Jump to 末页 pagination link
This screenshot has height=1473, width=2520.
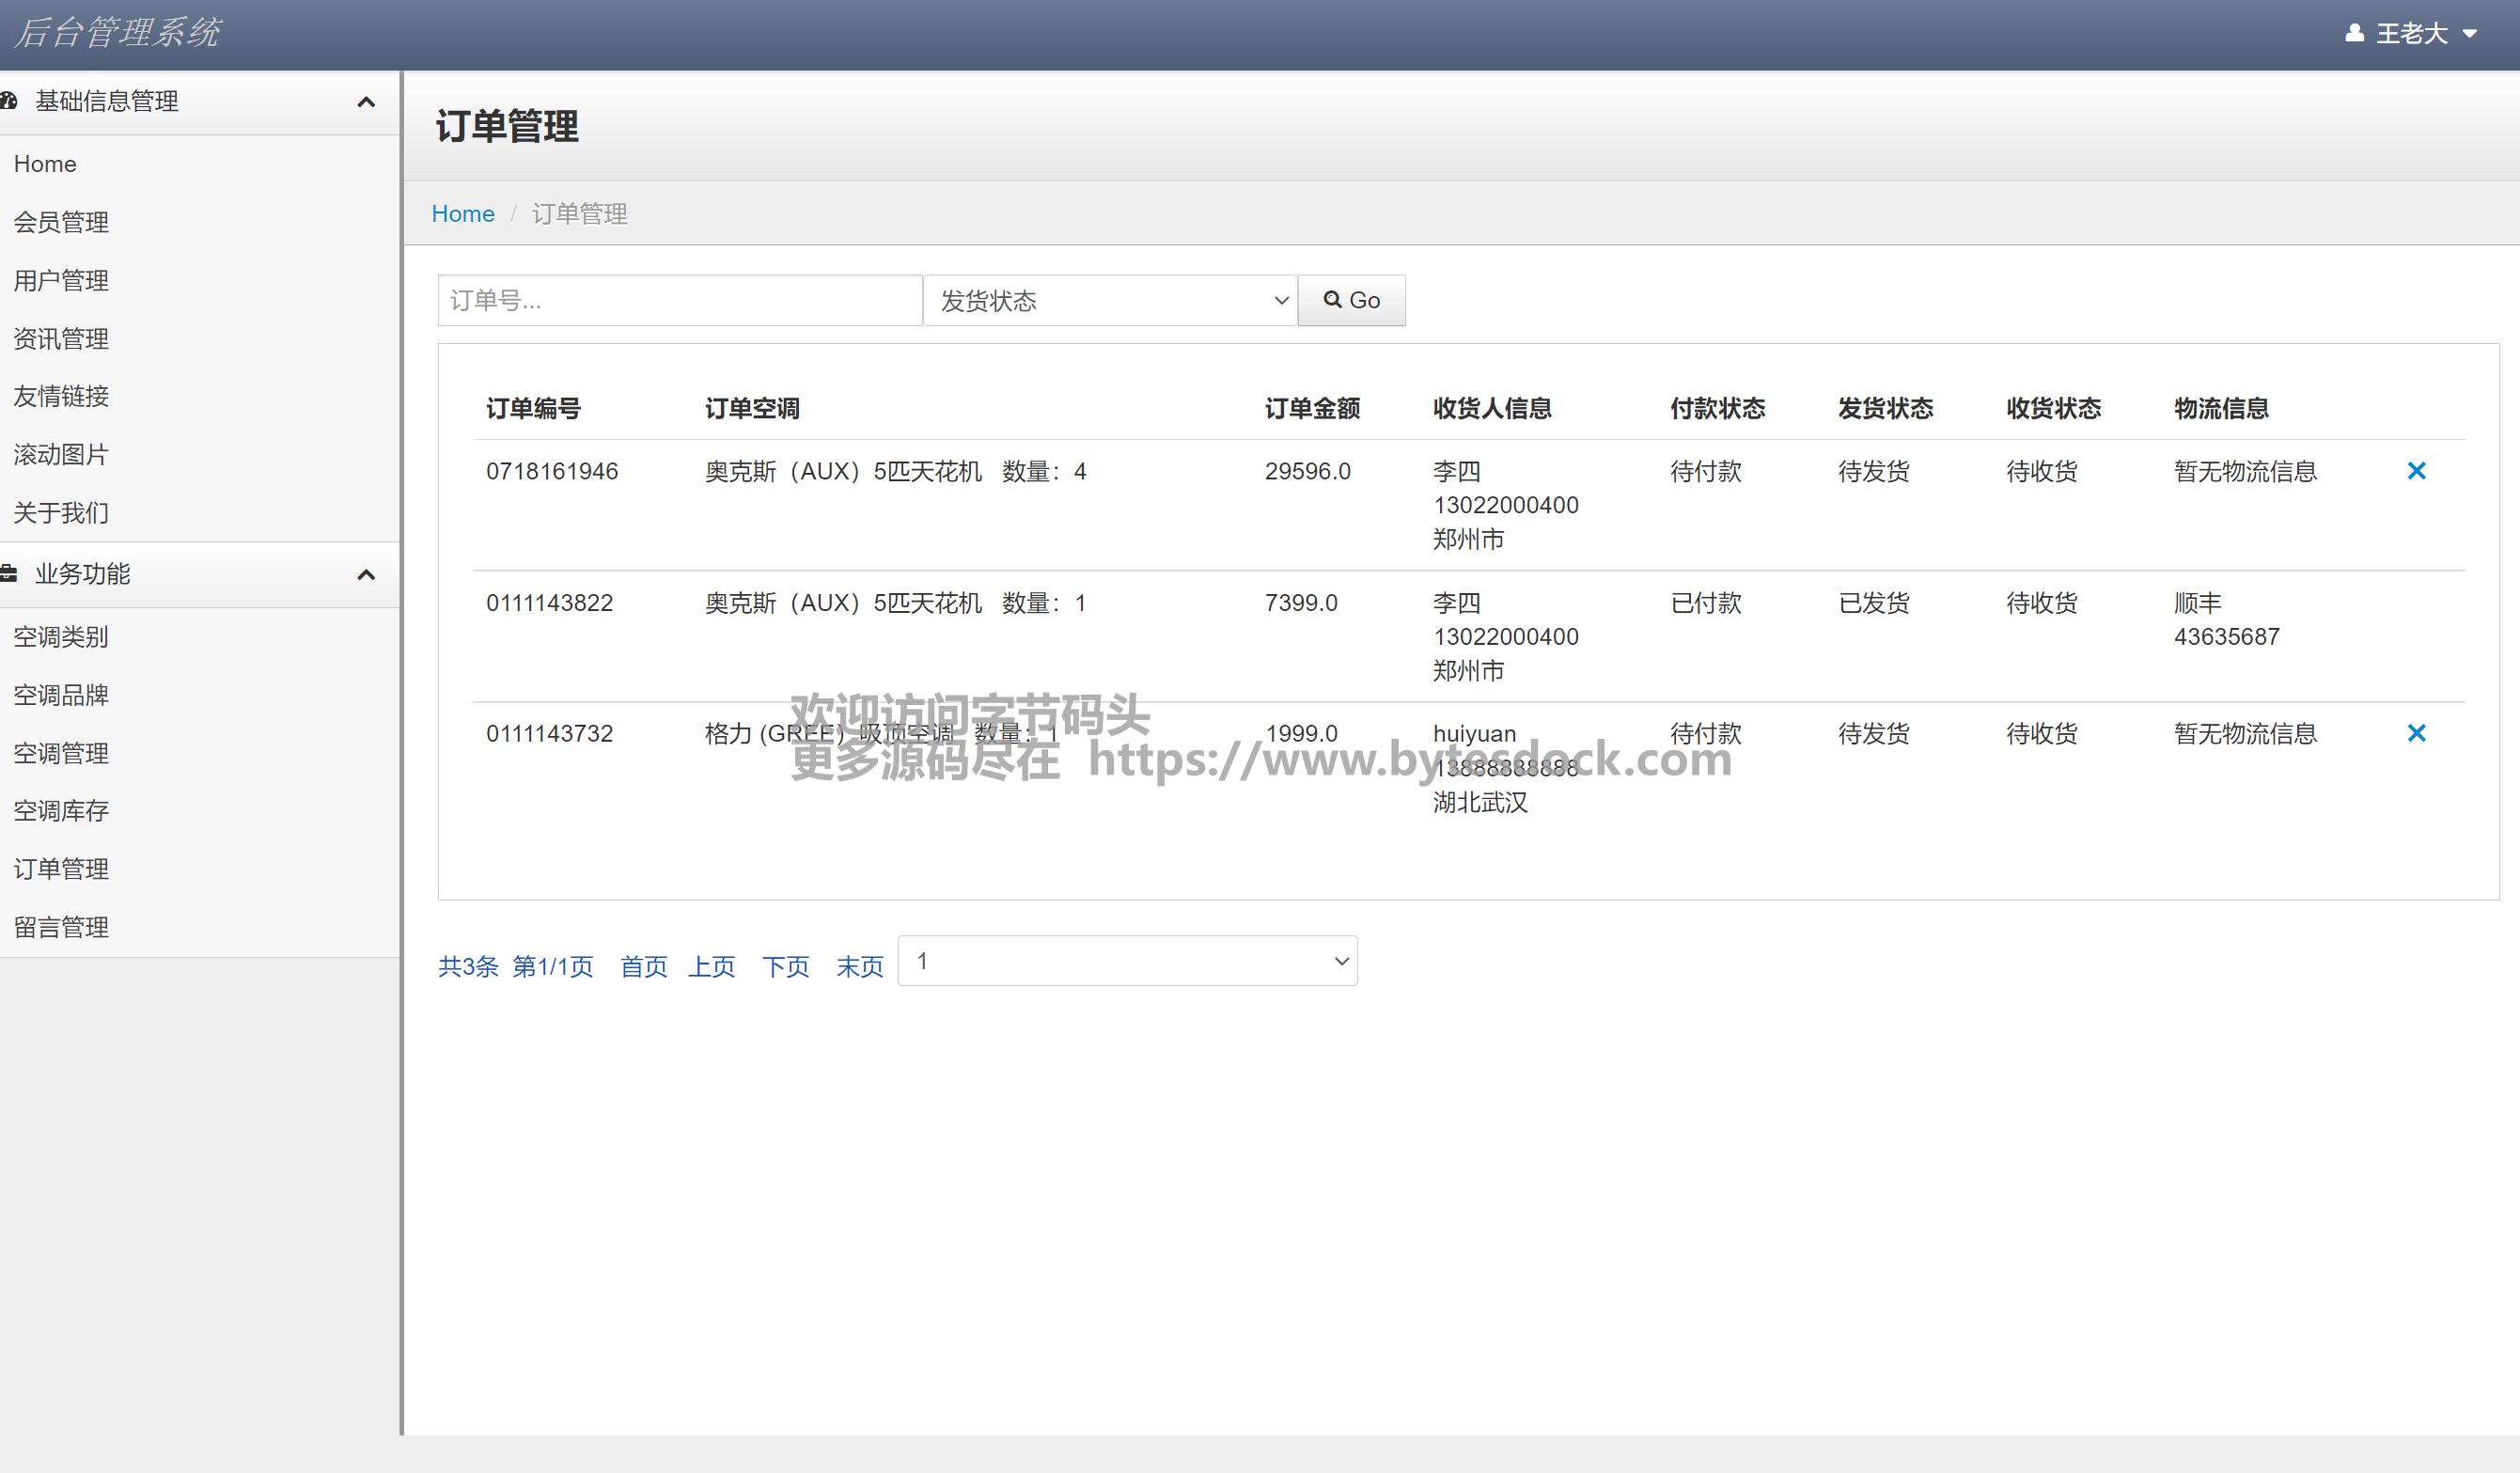coord(859,966)
